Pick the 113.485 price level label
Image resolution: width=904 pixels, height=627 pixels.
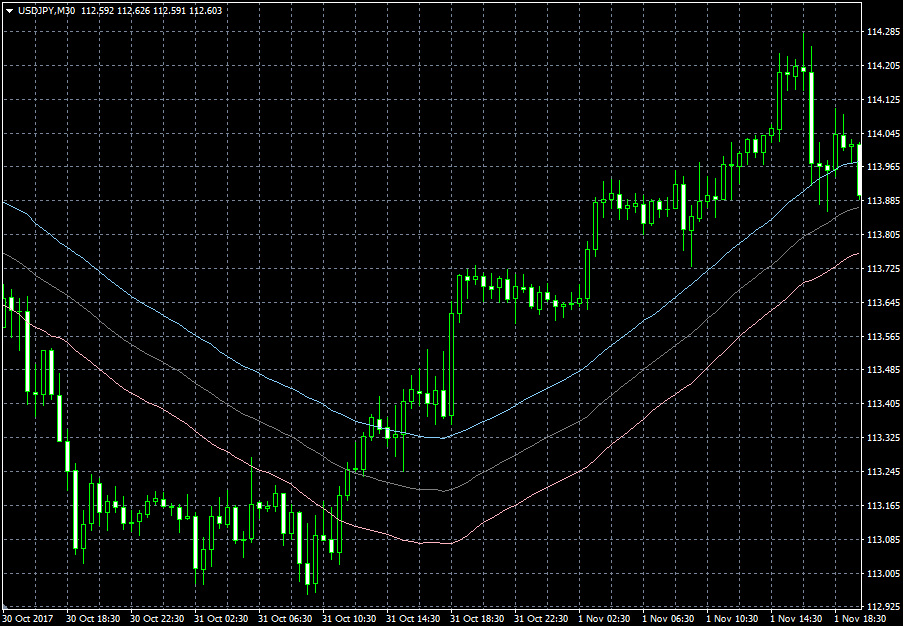pyautogui.click(x=883, y=371)
